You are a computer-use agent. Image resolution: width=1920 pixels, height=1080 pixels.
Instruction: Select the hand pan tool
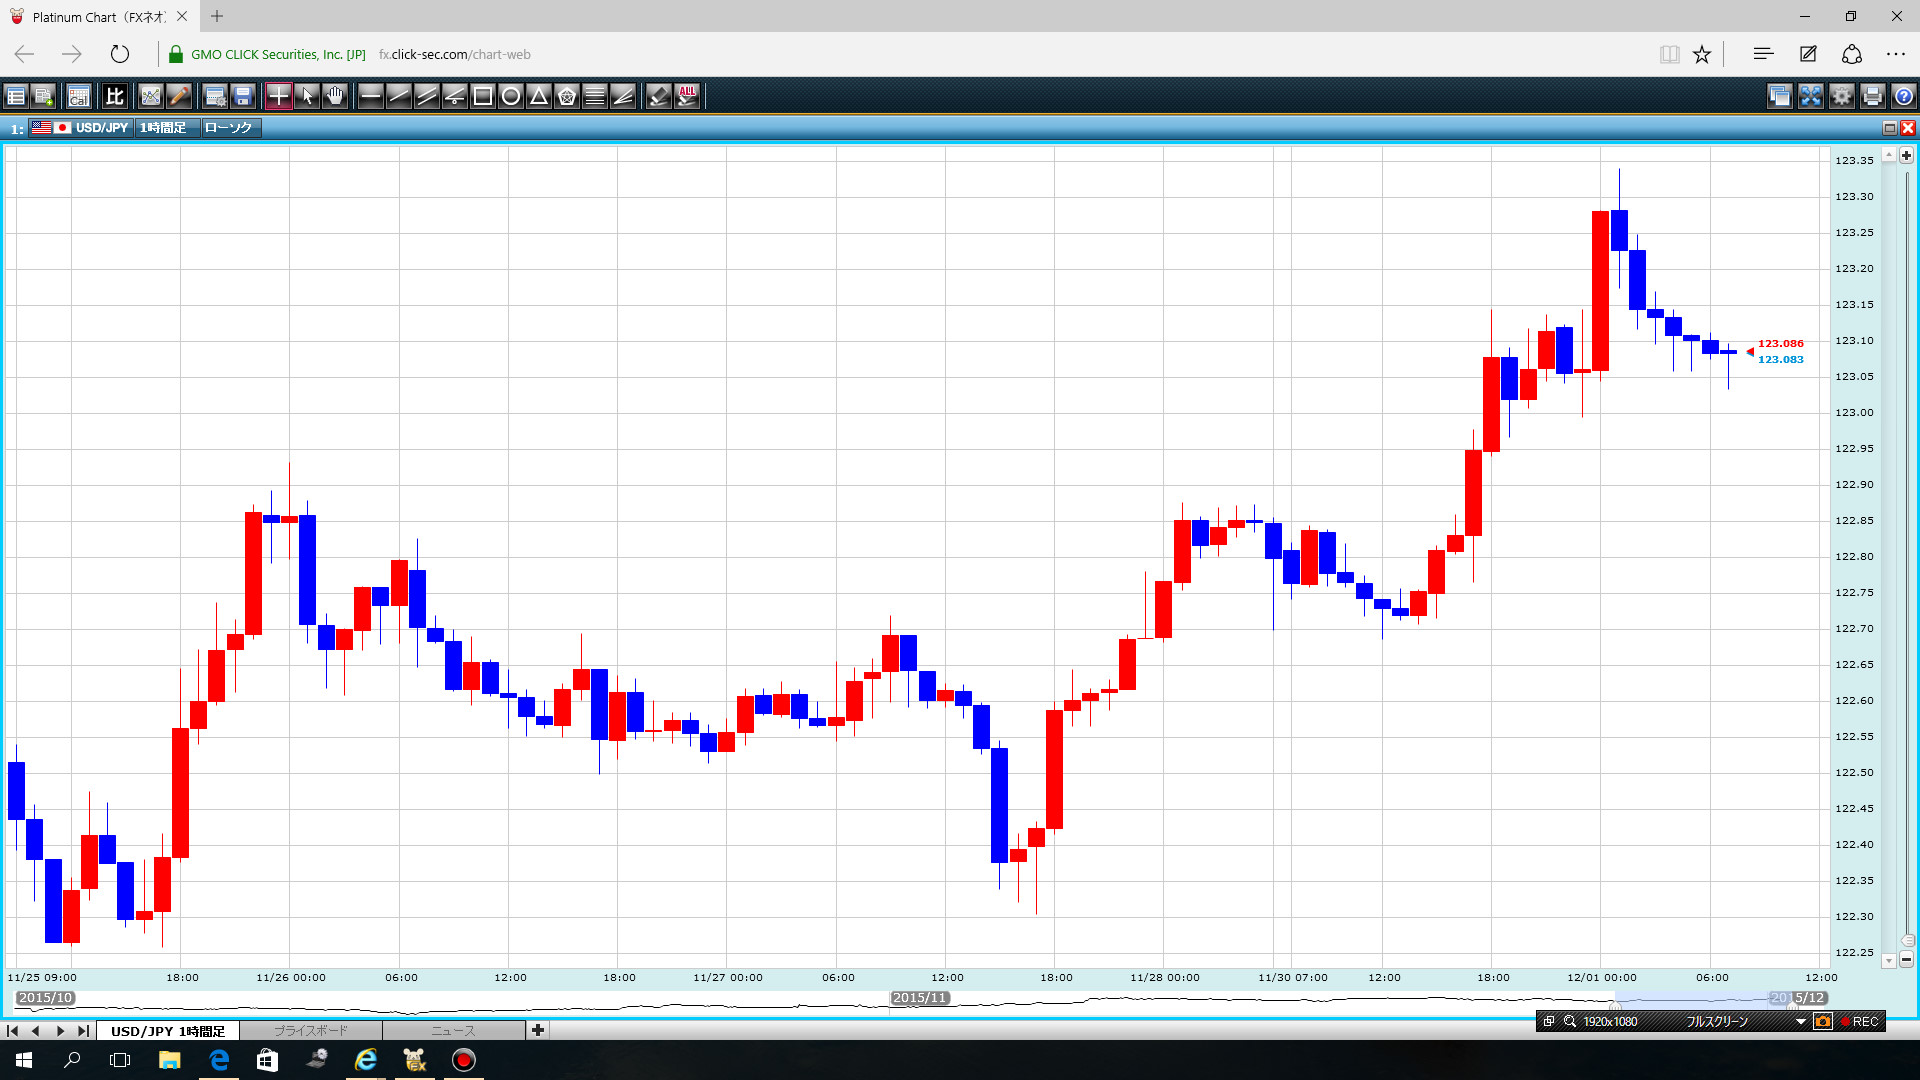pos(335,96)
